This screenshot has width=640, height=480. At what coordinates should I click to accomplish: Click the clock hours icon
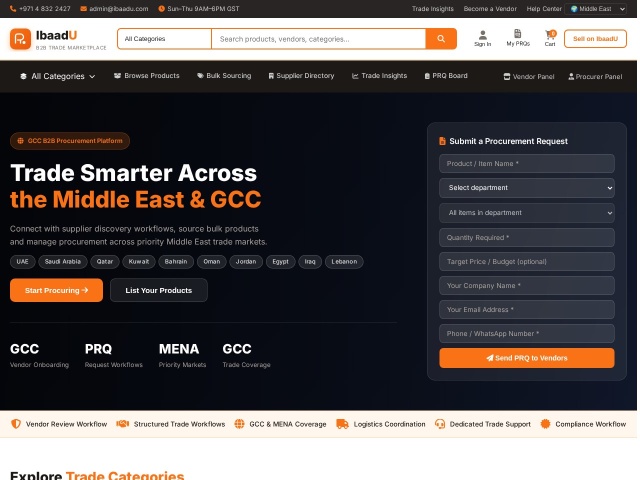162,9
